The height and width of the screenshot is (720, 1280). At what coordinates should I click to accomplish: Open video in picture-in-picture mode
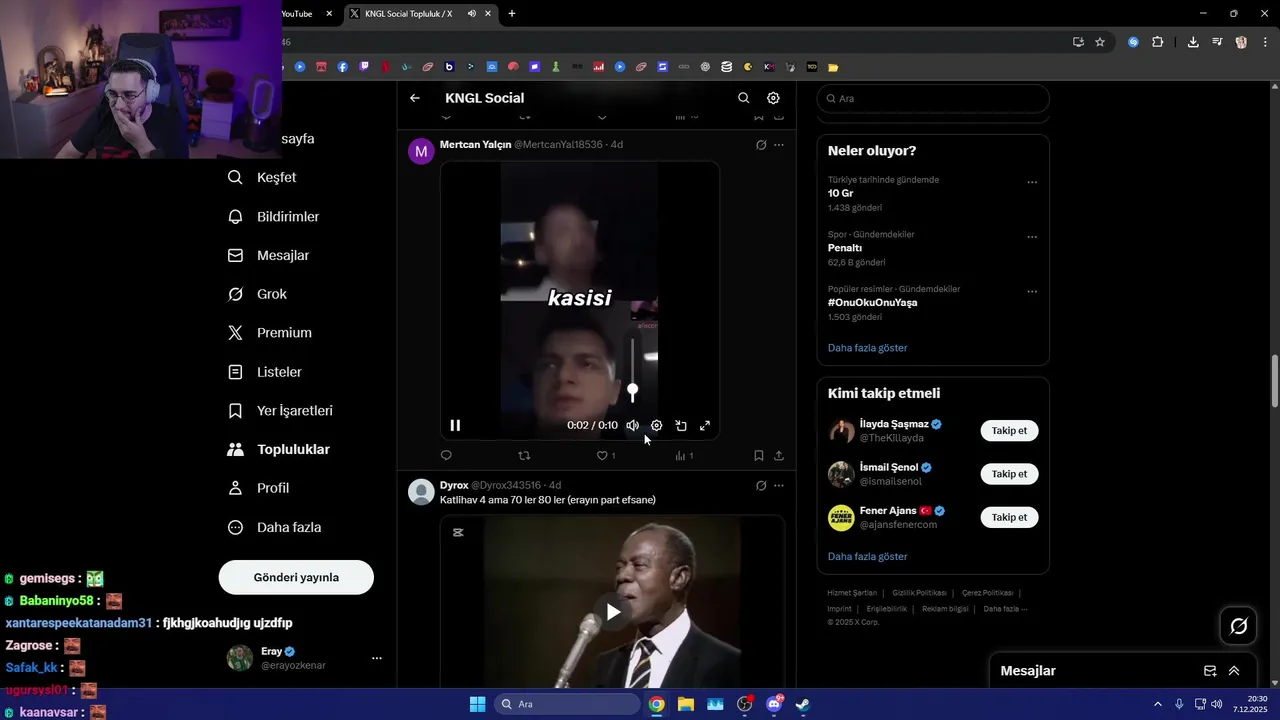point(681,425)
